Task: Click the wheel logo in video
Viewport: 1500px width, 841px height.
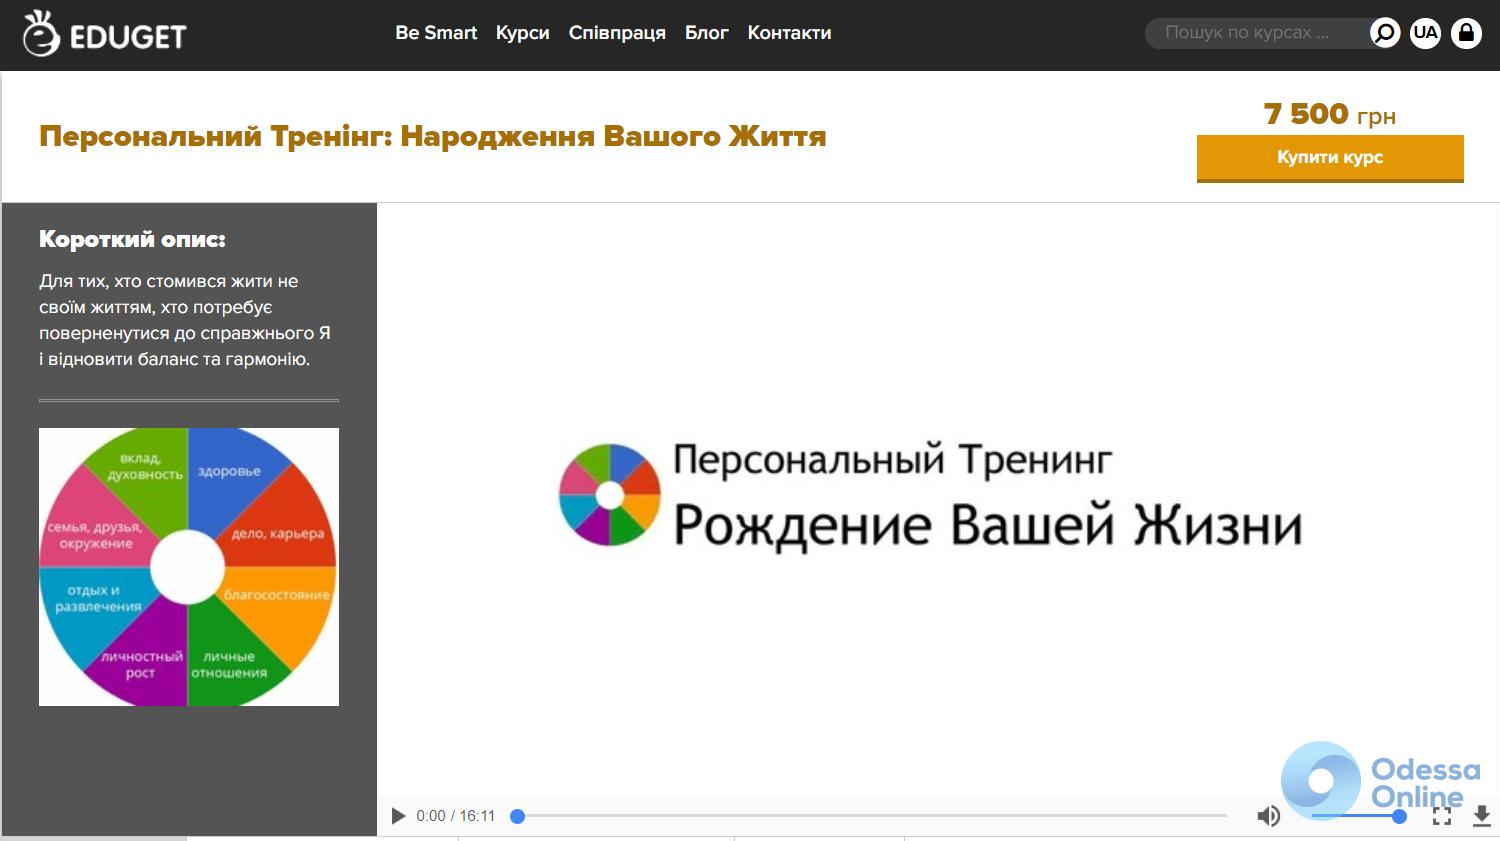Action: pyautogui.click(x=610, y=495)
